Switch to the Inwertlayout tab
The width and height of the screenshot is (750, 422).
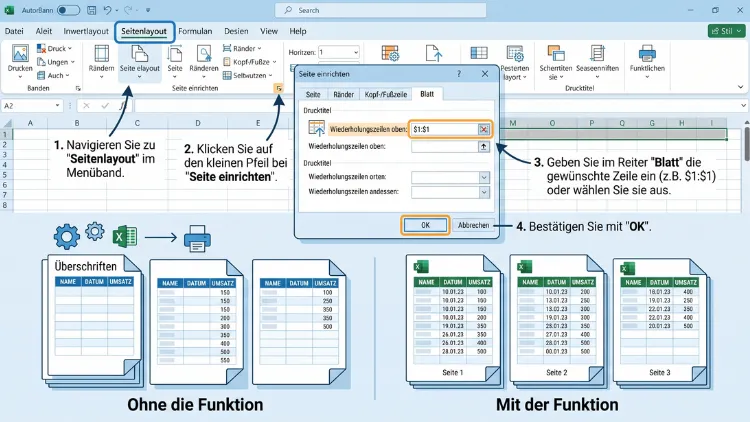pyautogui.click(x=86, y=31)
